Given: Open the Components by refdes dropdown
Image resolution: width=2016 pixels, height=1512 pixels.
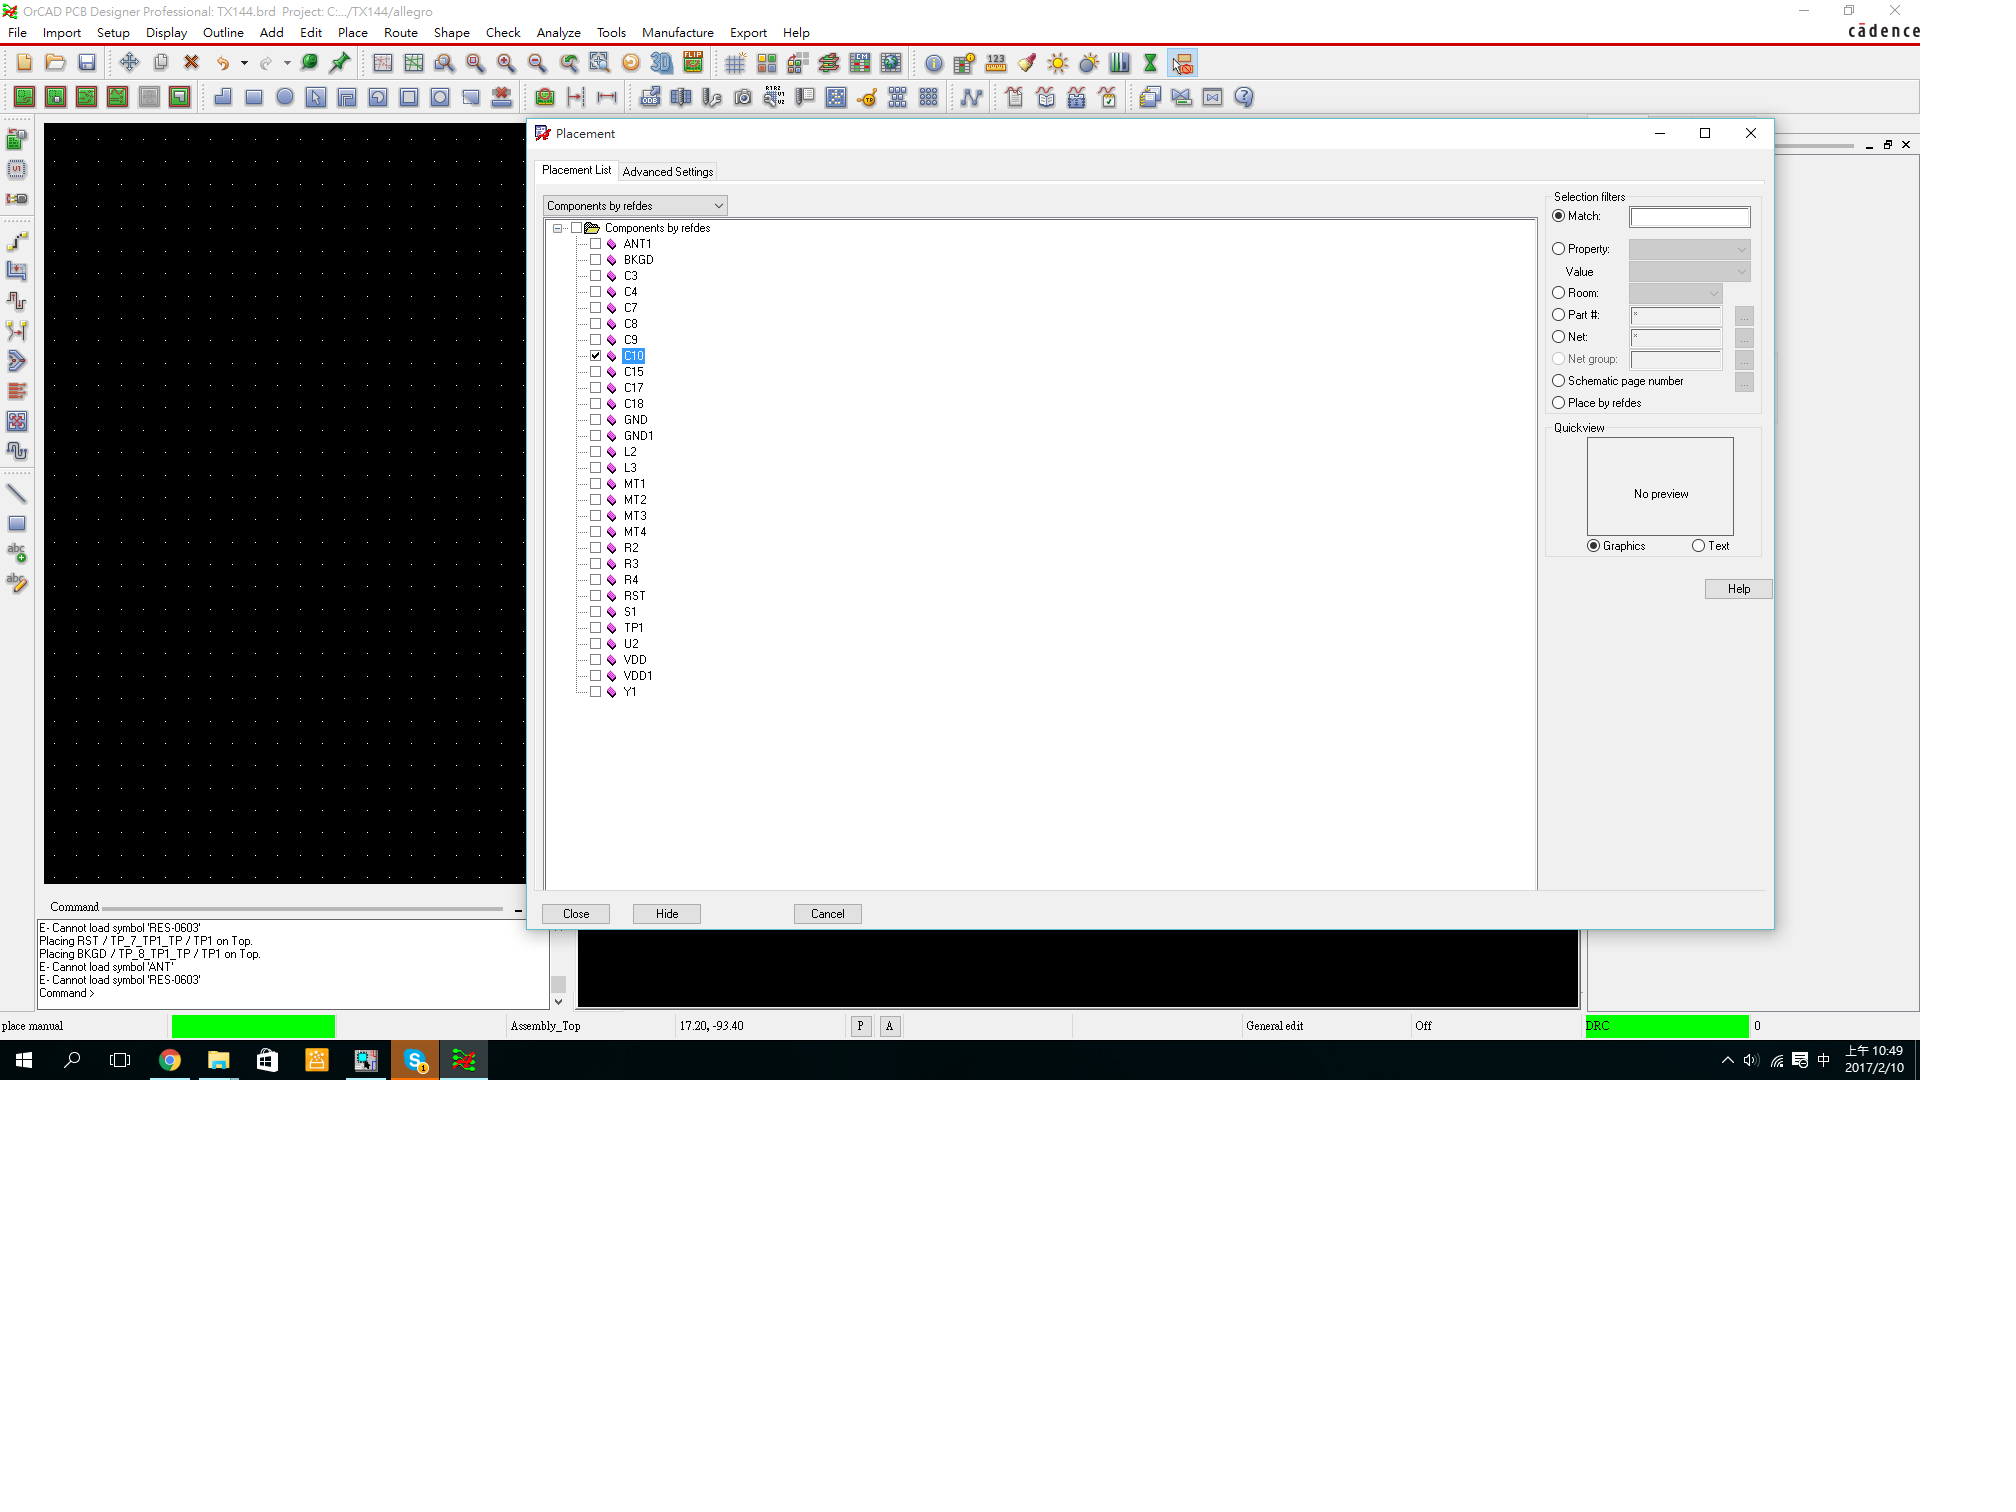Looking at the screenshot, I should click(x=634, y=206).
